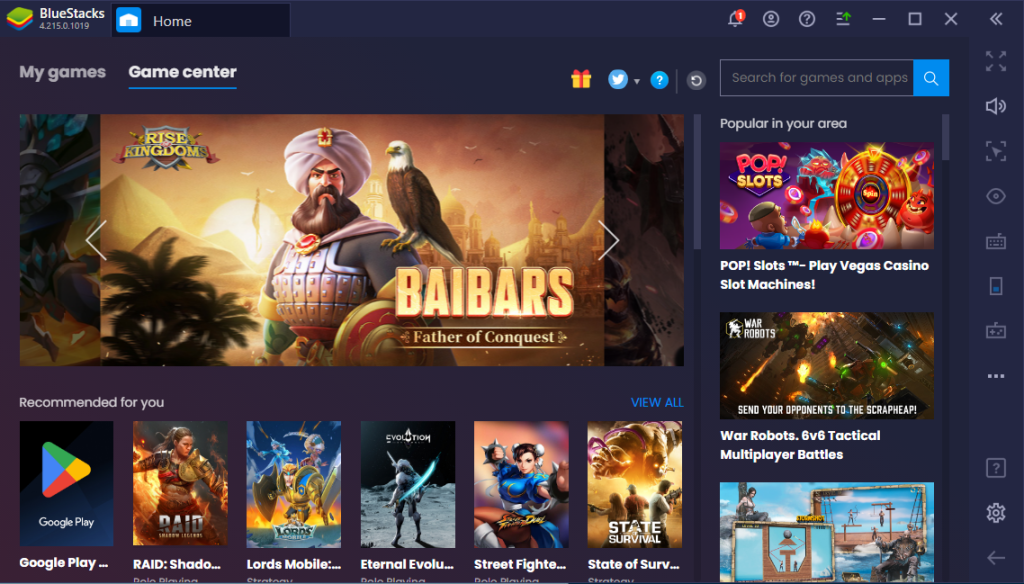Open the POP! Slots banner image
1024x584 pixels.
pyautogui.click(x=827, y=195)
